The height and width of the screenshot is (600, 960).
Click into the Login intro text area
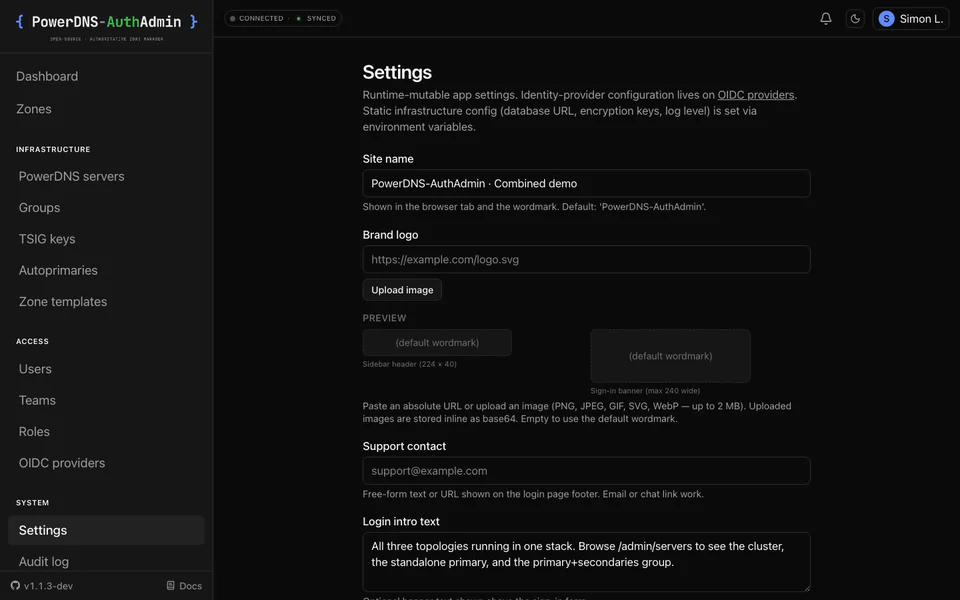coord(587,561)
